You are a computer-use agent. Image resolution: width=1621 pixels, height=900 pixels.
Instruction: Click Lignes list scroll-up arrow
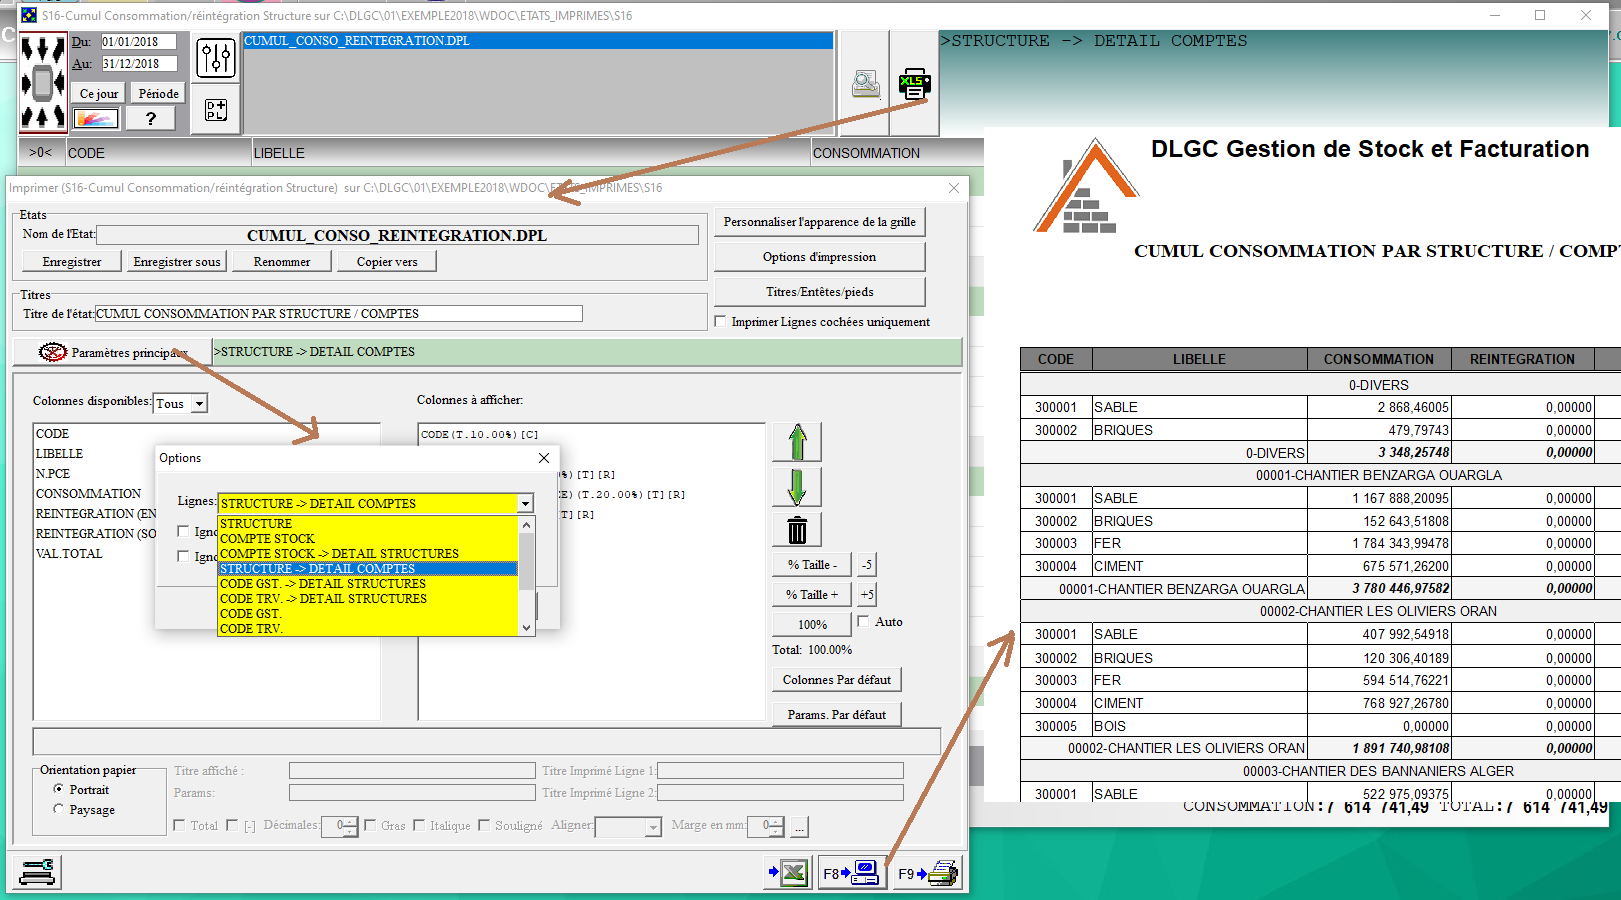click(526, 524)
